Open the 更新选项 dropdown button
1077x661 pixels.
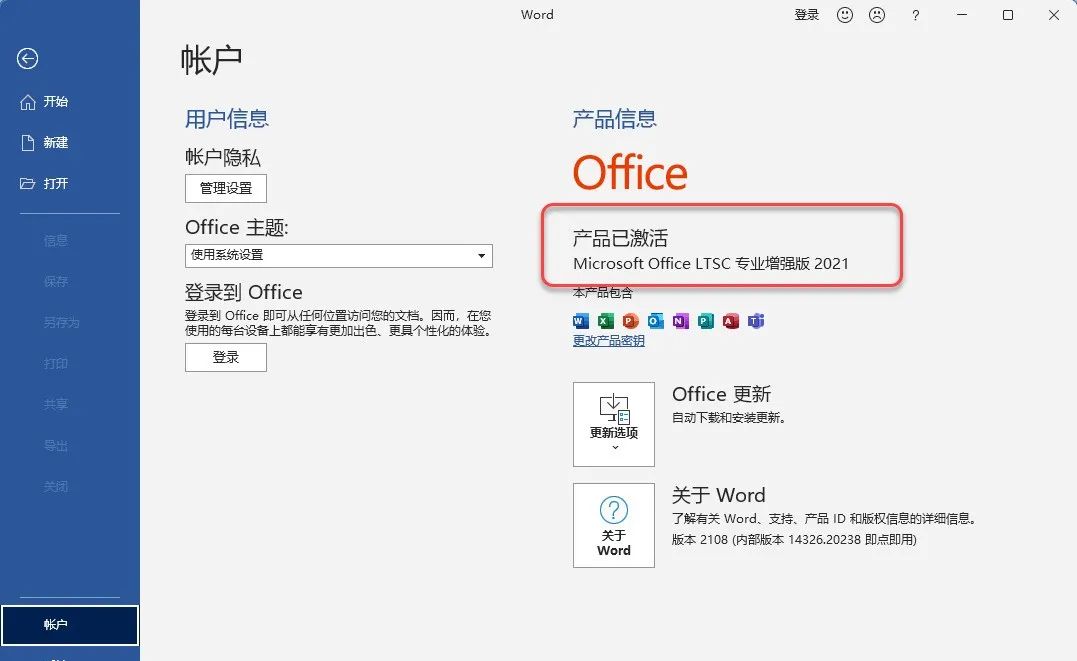(613, 424)
